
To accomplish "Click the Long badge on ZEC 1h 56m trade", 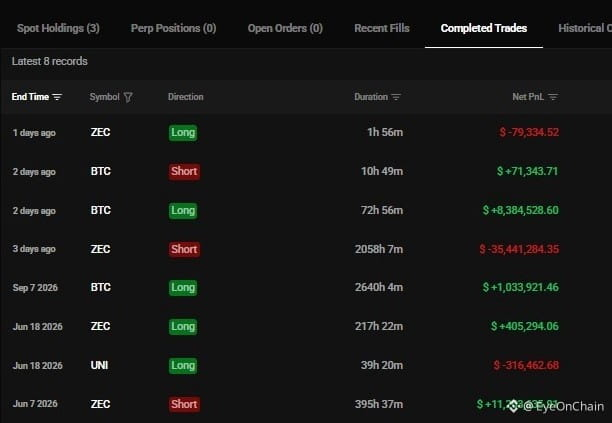I will 183,132.
